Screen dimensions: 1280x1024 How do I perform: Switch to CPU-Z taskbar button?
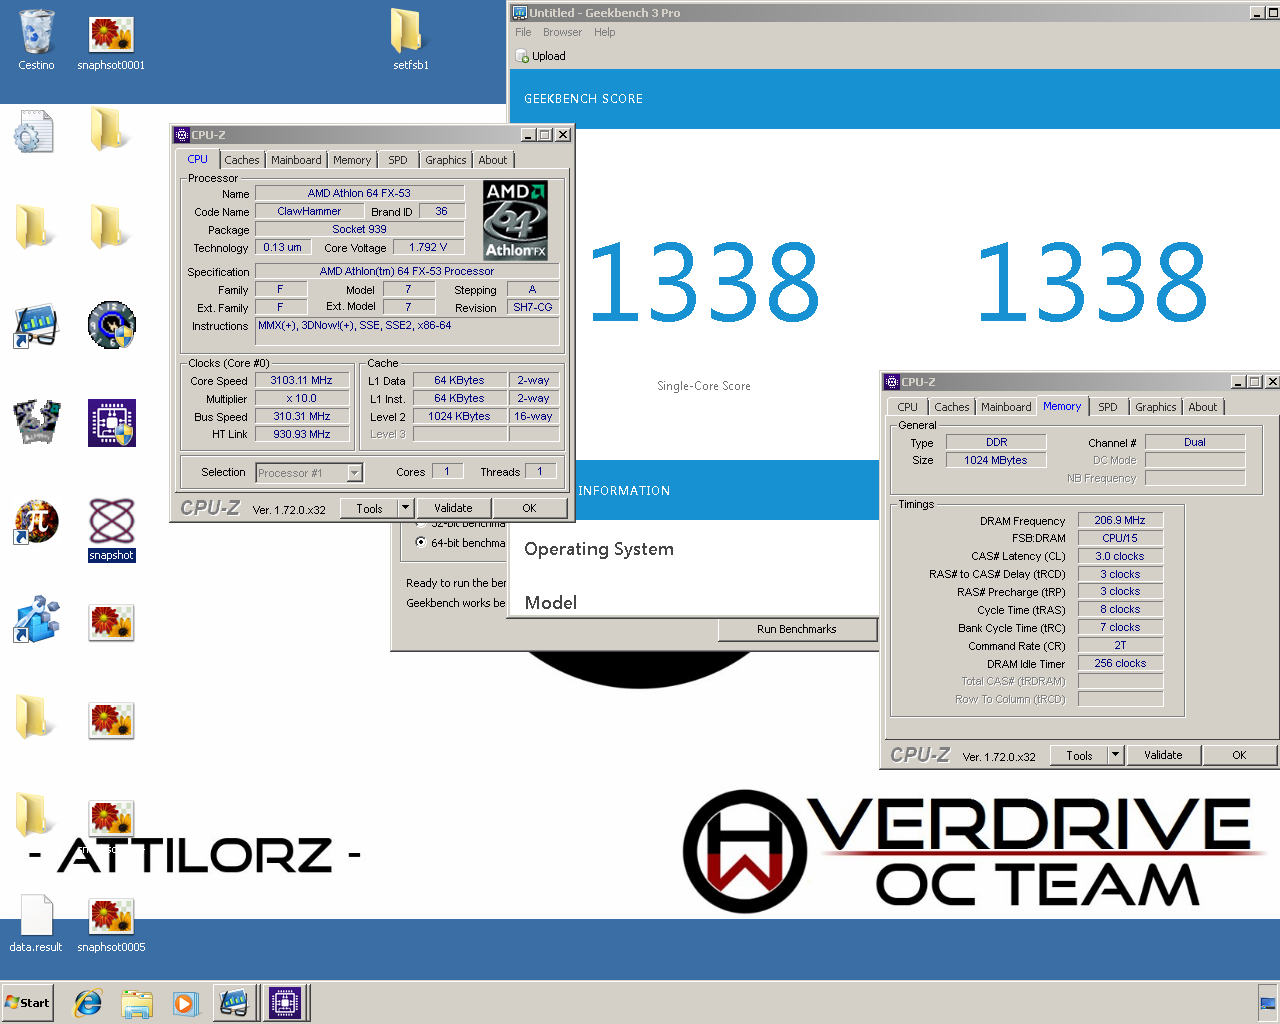coord(284,1002)
